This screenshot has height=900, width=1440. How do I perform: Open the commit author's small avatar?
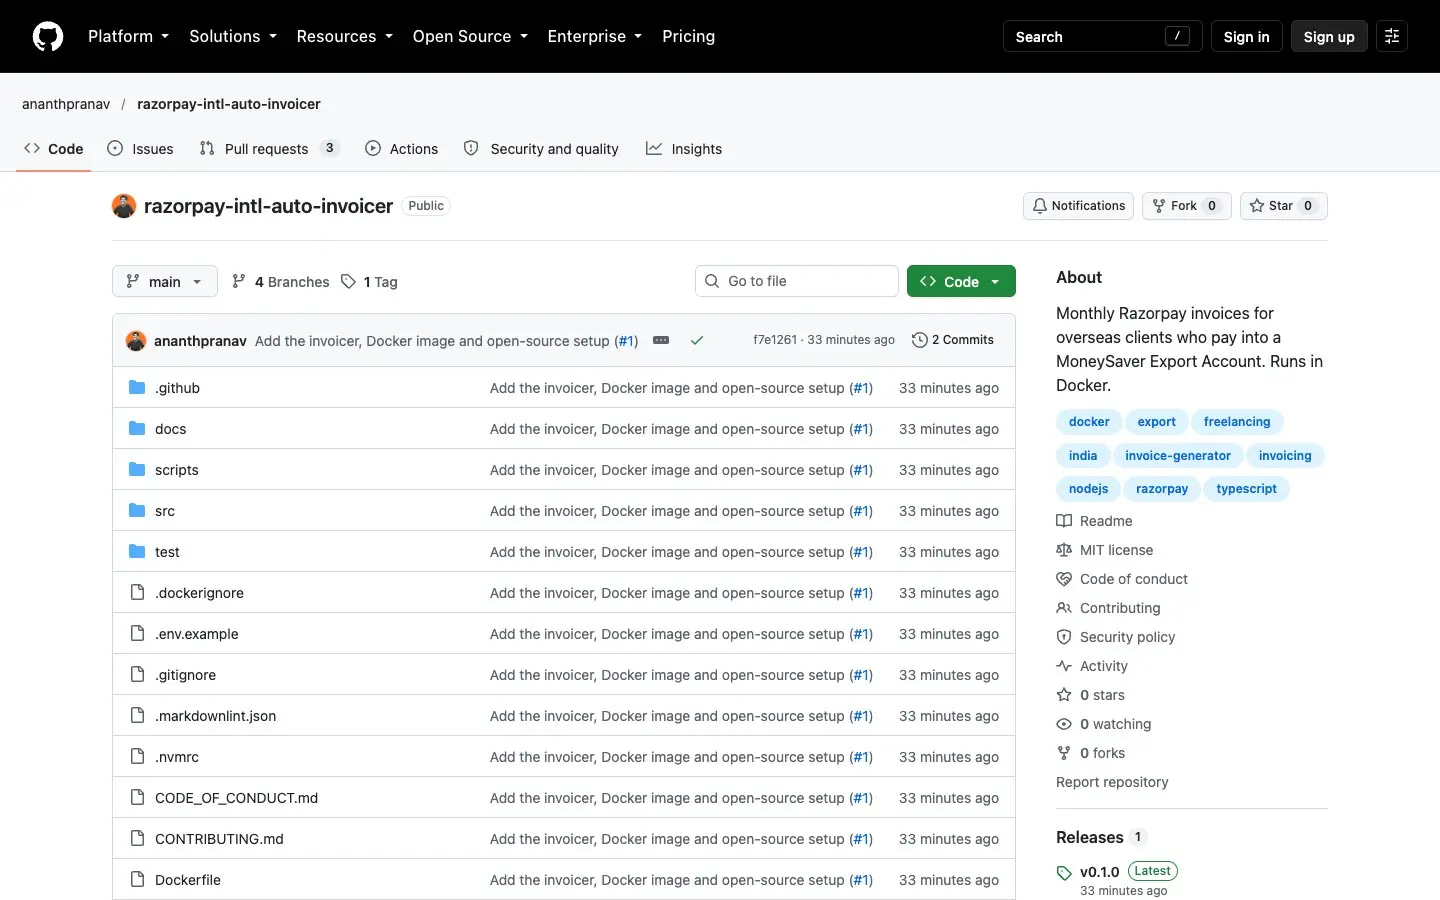136,341
